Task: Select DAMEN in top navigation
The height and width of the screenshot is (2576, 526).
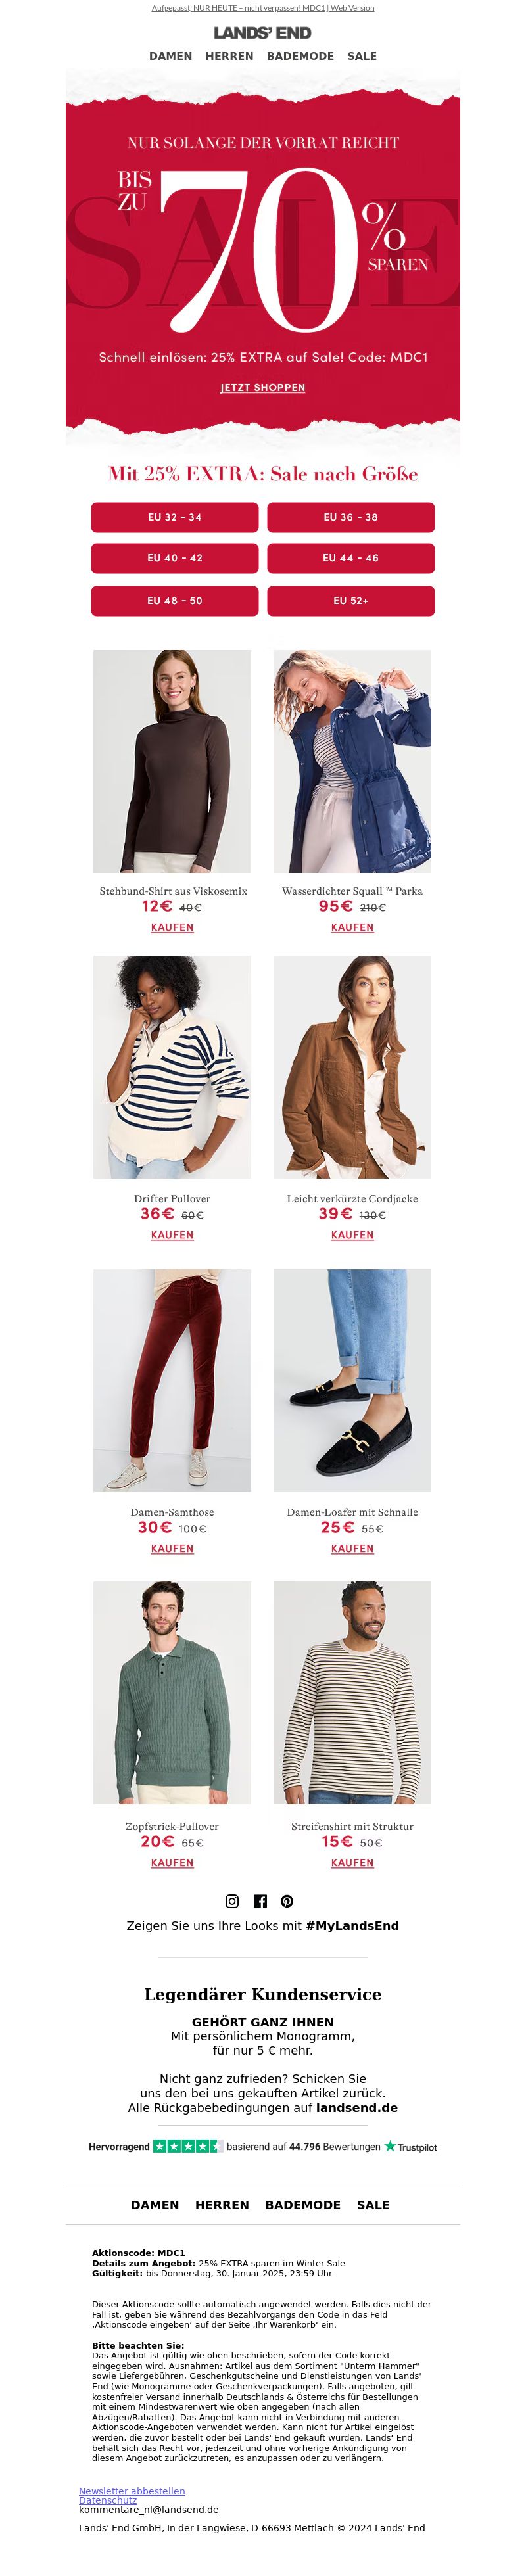Action: pyautogui.click(x=170, y=56)
